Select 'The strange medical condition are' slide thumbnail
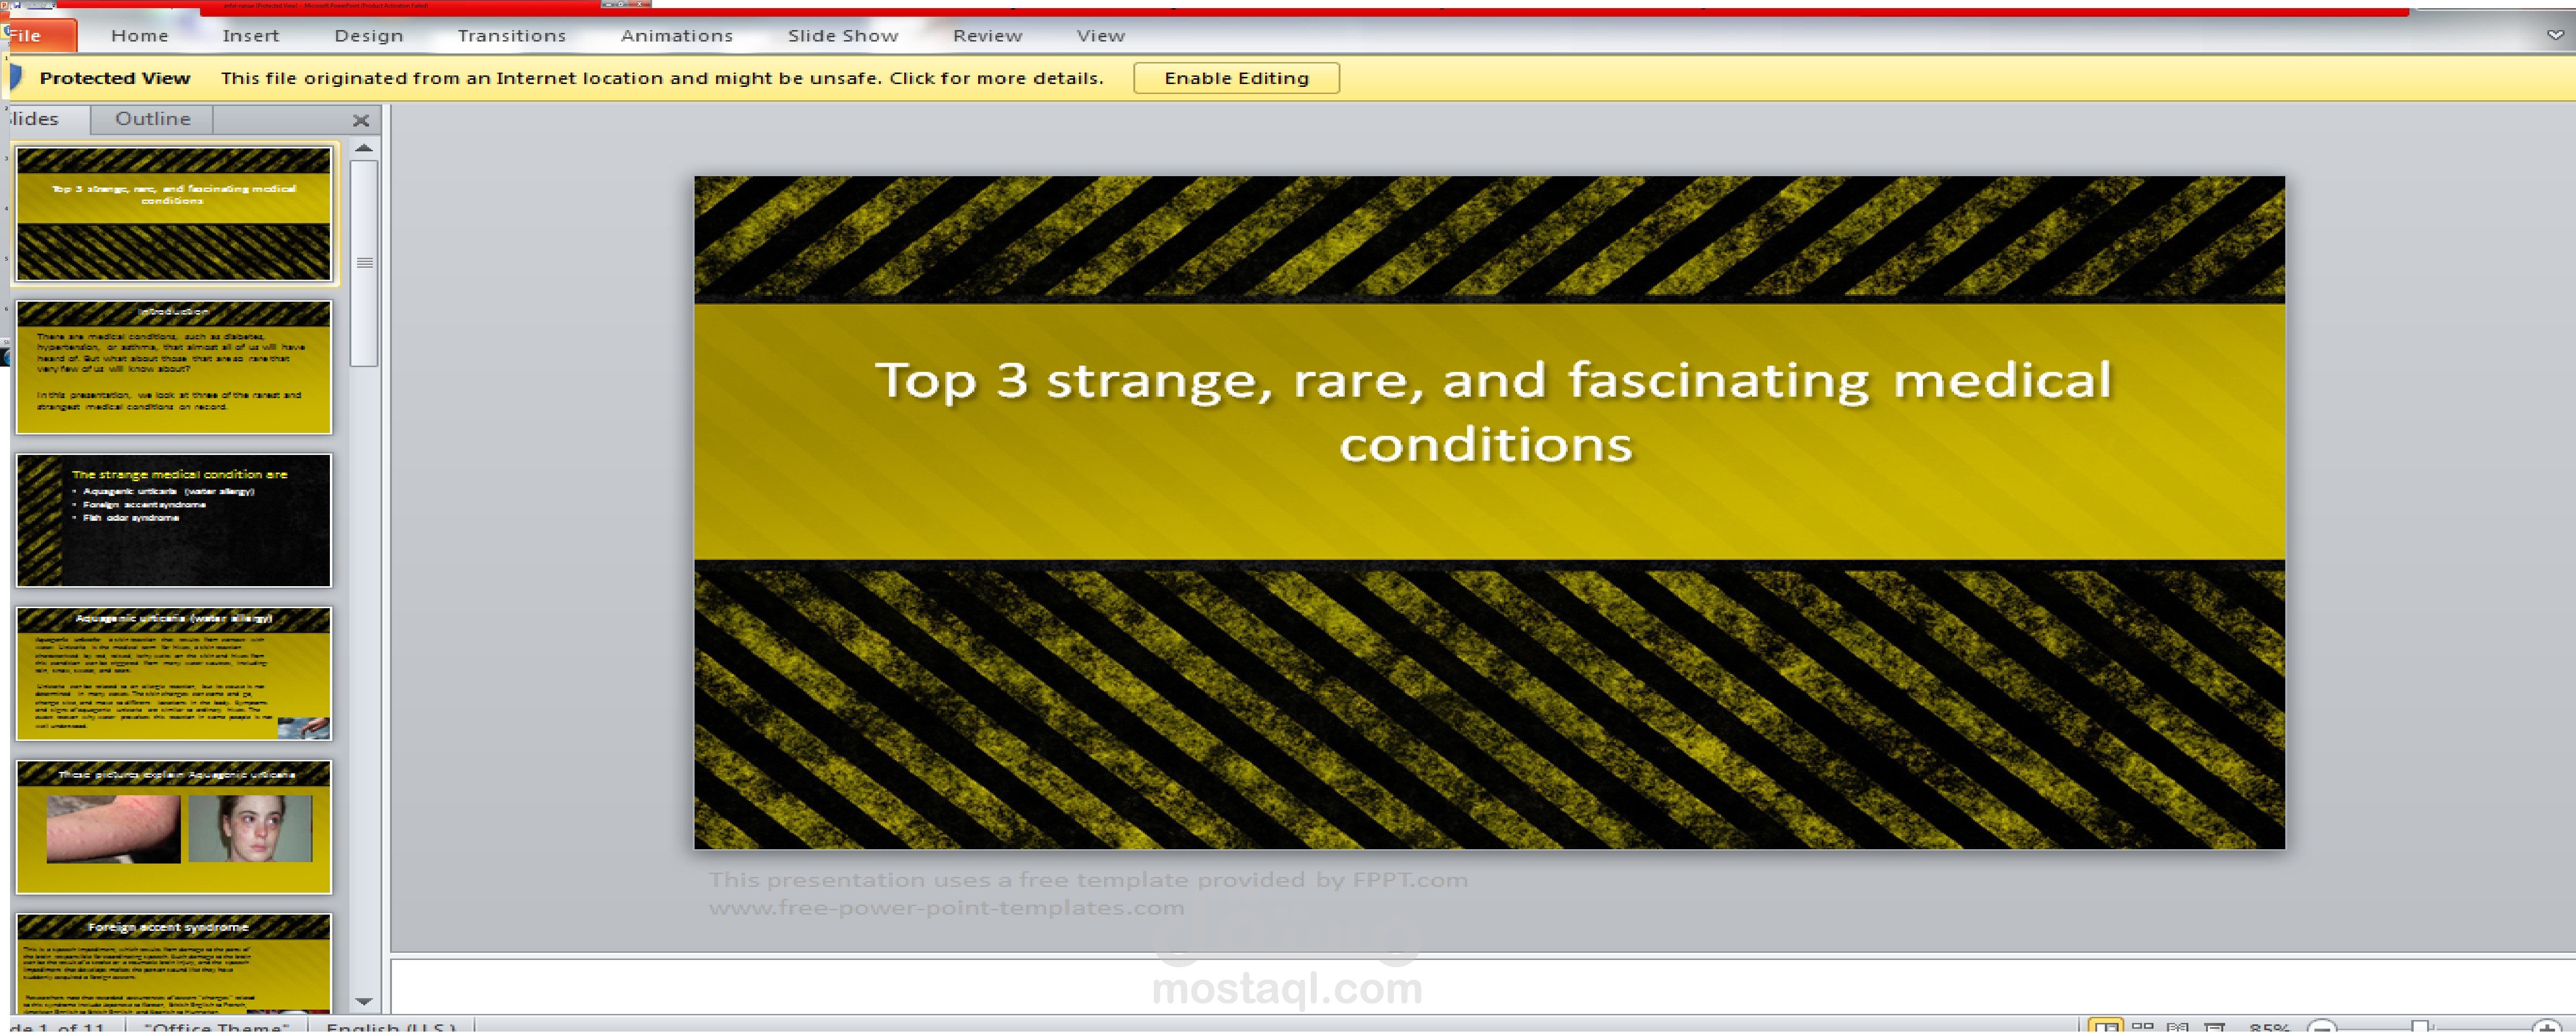 pyautogui.click(x=174, y=520)
